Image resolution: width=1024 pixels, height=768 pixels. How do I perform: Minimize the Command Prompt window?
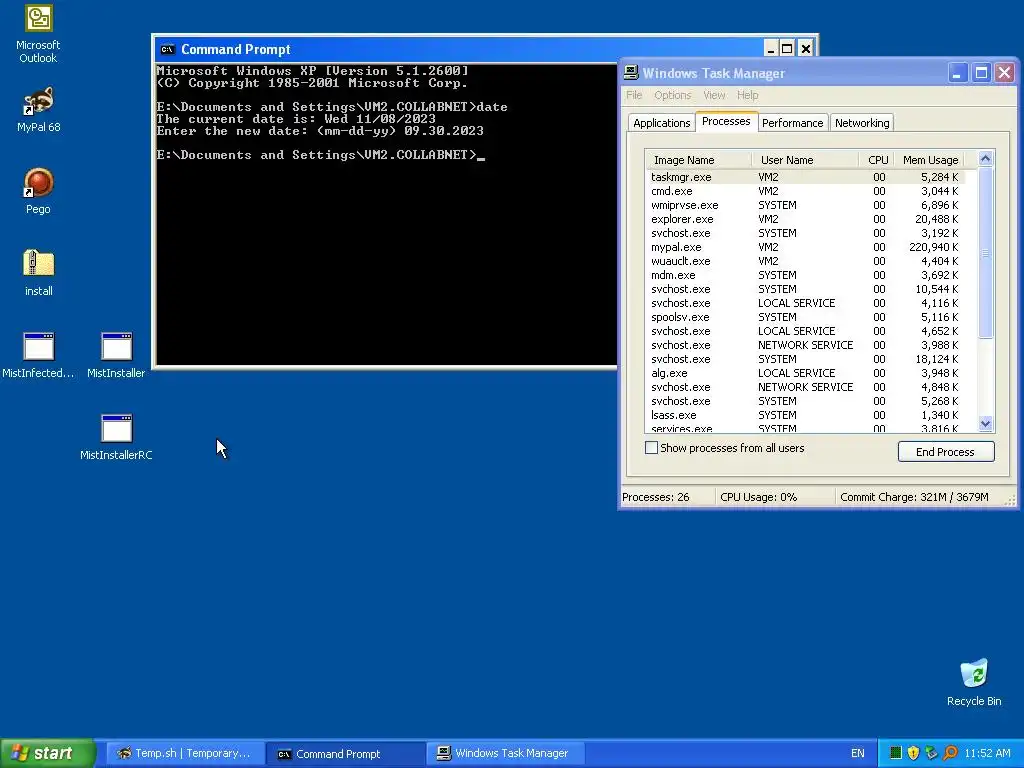pos(771,49)
